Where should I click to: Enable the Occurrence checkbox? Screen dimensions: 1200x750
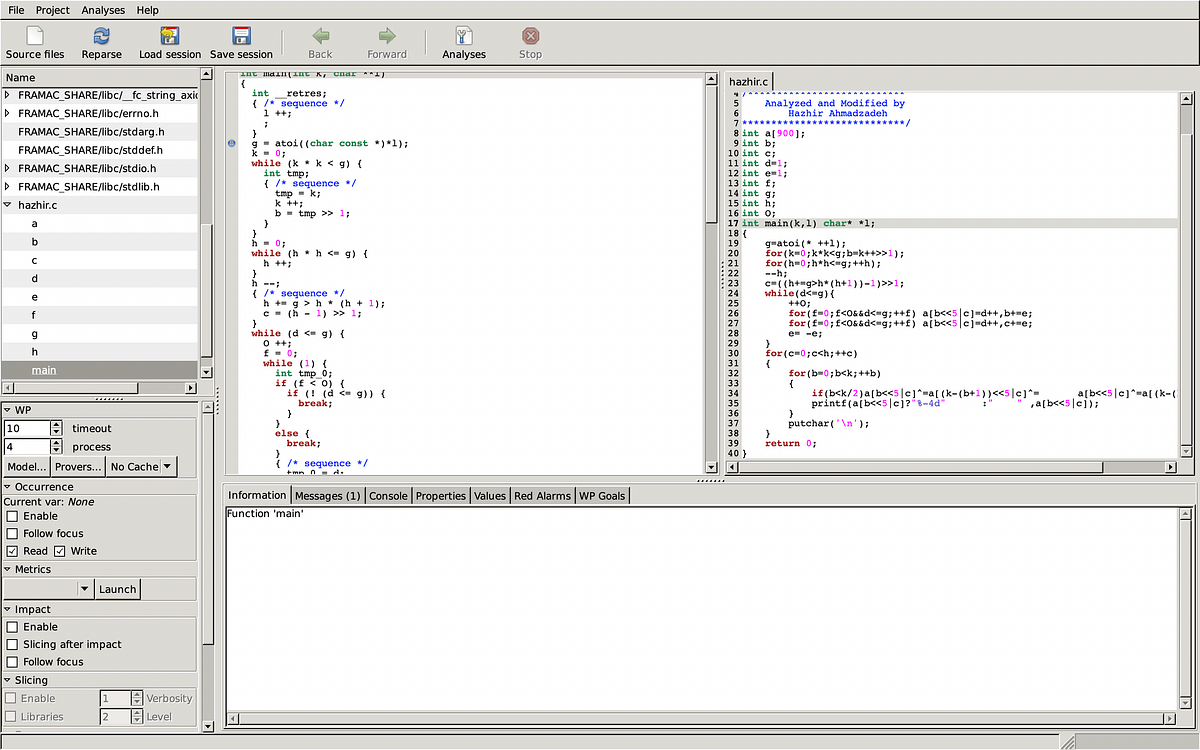13,516
